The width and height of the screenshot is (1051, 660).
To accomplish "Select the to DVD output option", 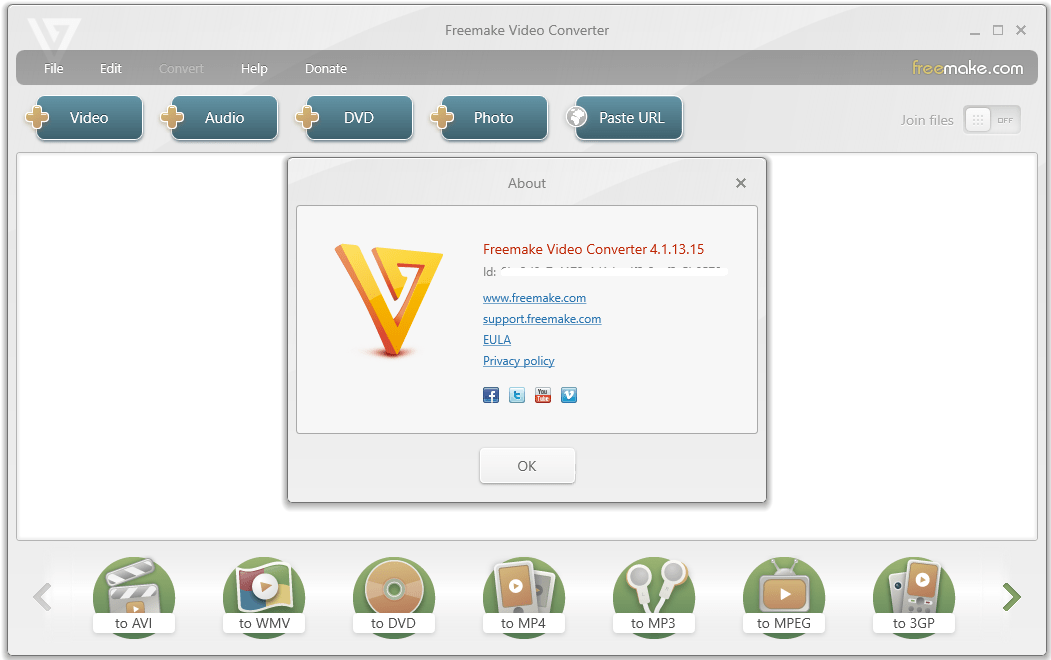I will [393, 596].
